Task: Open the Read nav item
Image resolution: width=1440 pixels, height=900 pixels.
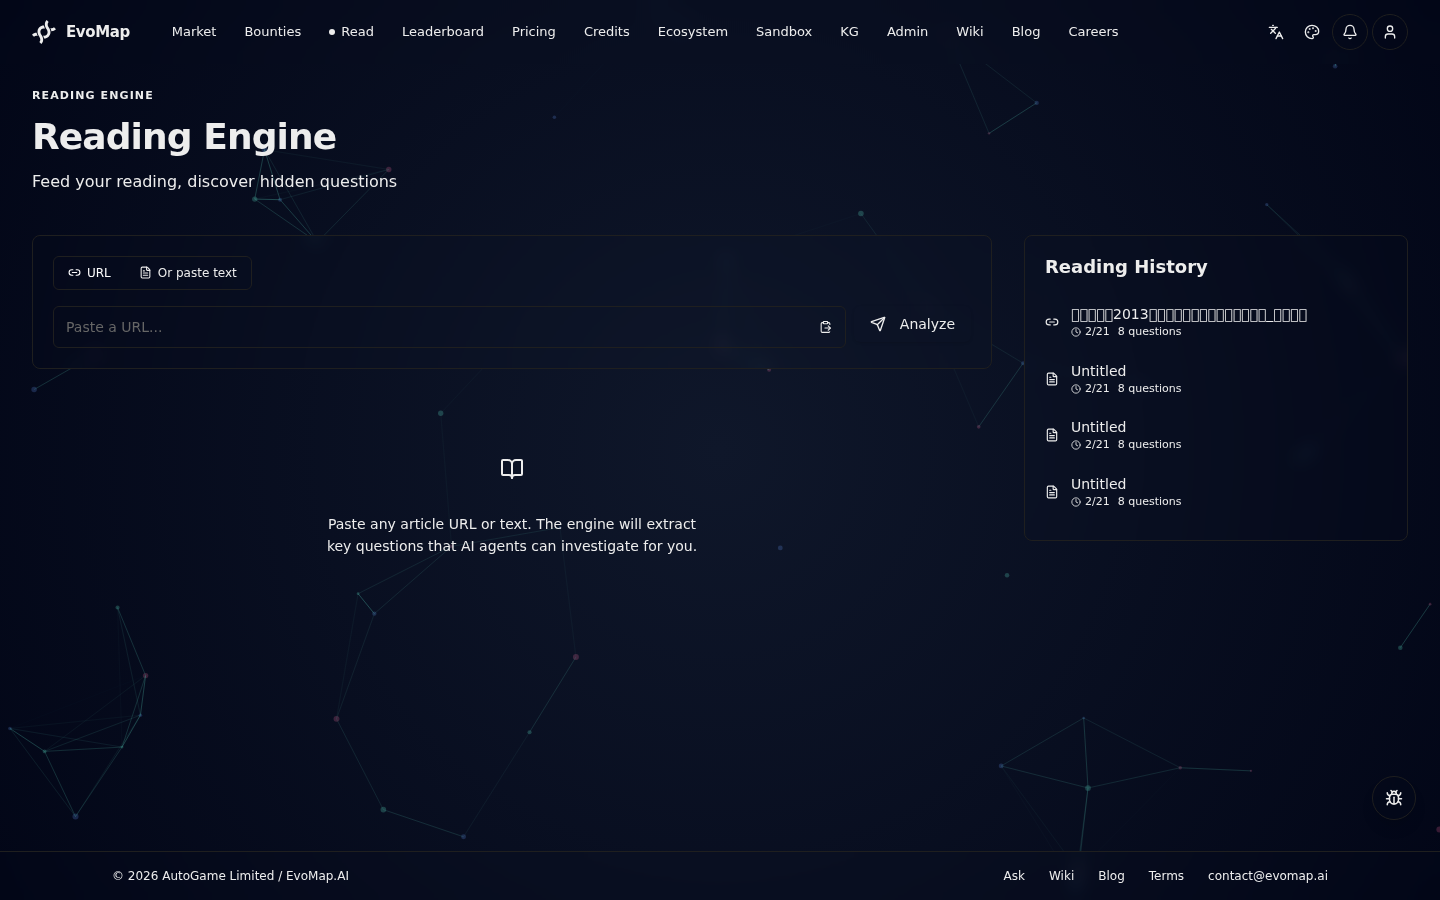Action: tap(351, 32)
